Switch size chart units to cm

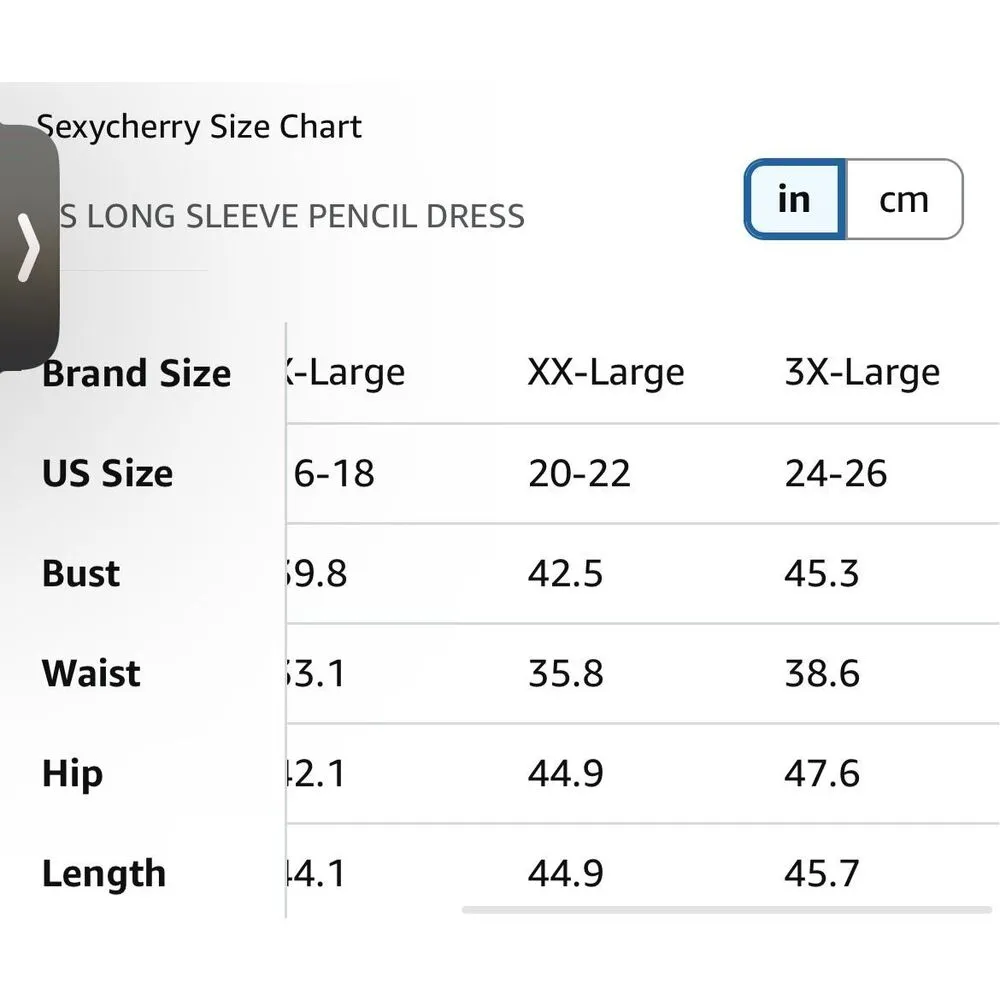tap(904, 199)
